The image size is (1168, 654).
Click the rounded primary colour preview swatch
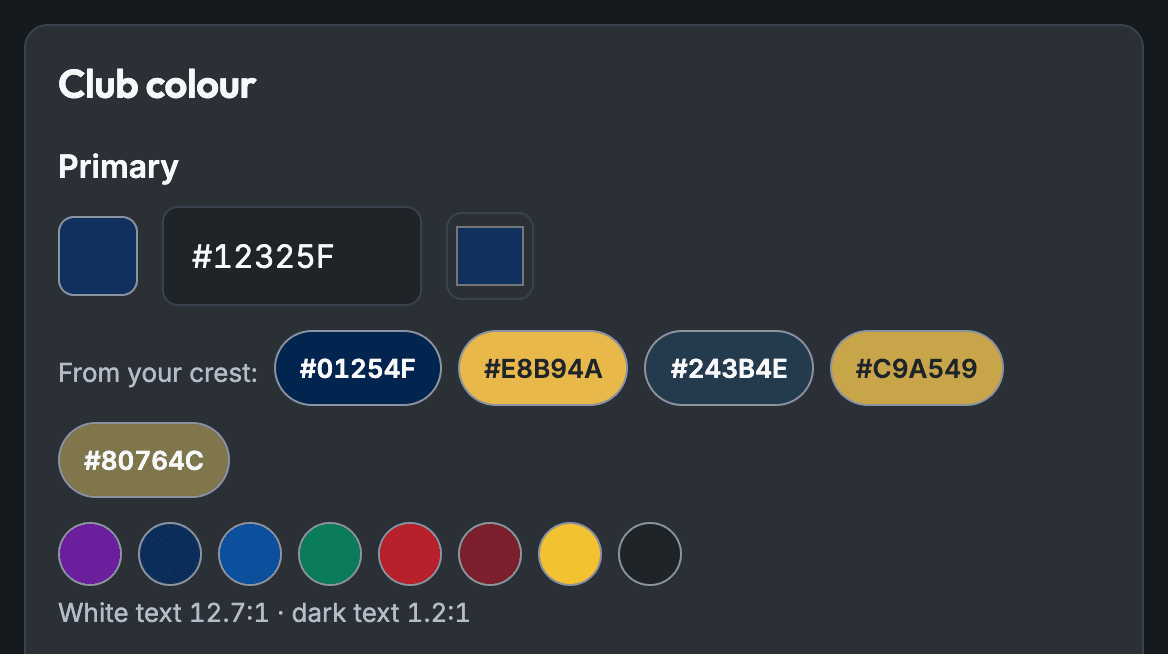coord(98,255)
